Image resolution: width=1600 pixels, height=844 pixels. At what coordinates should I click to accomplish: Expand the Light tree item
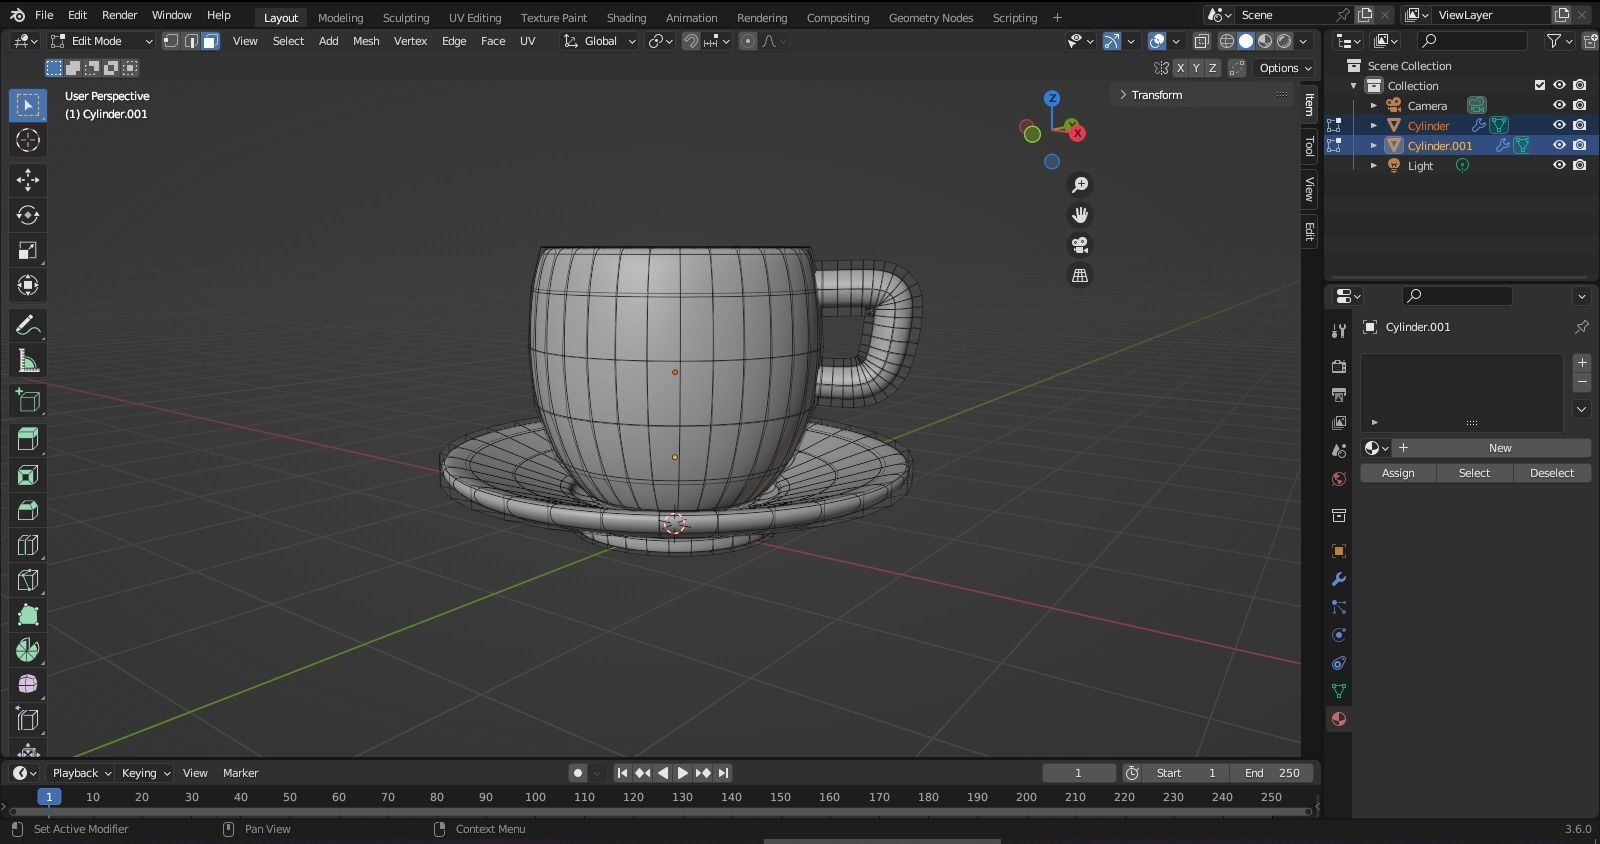coord(1374,165)
